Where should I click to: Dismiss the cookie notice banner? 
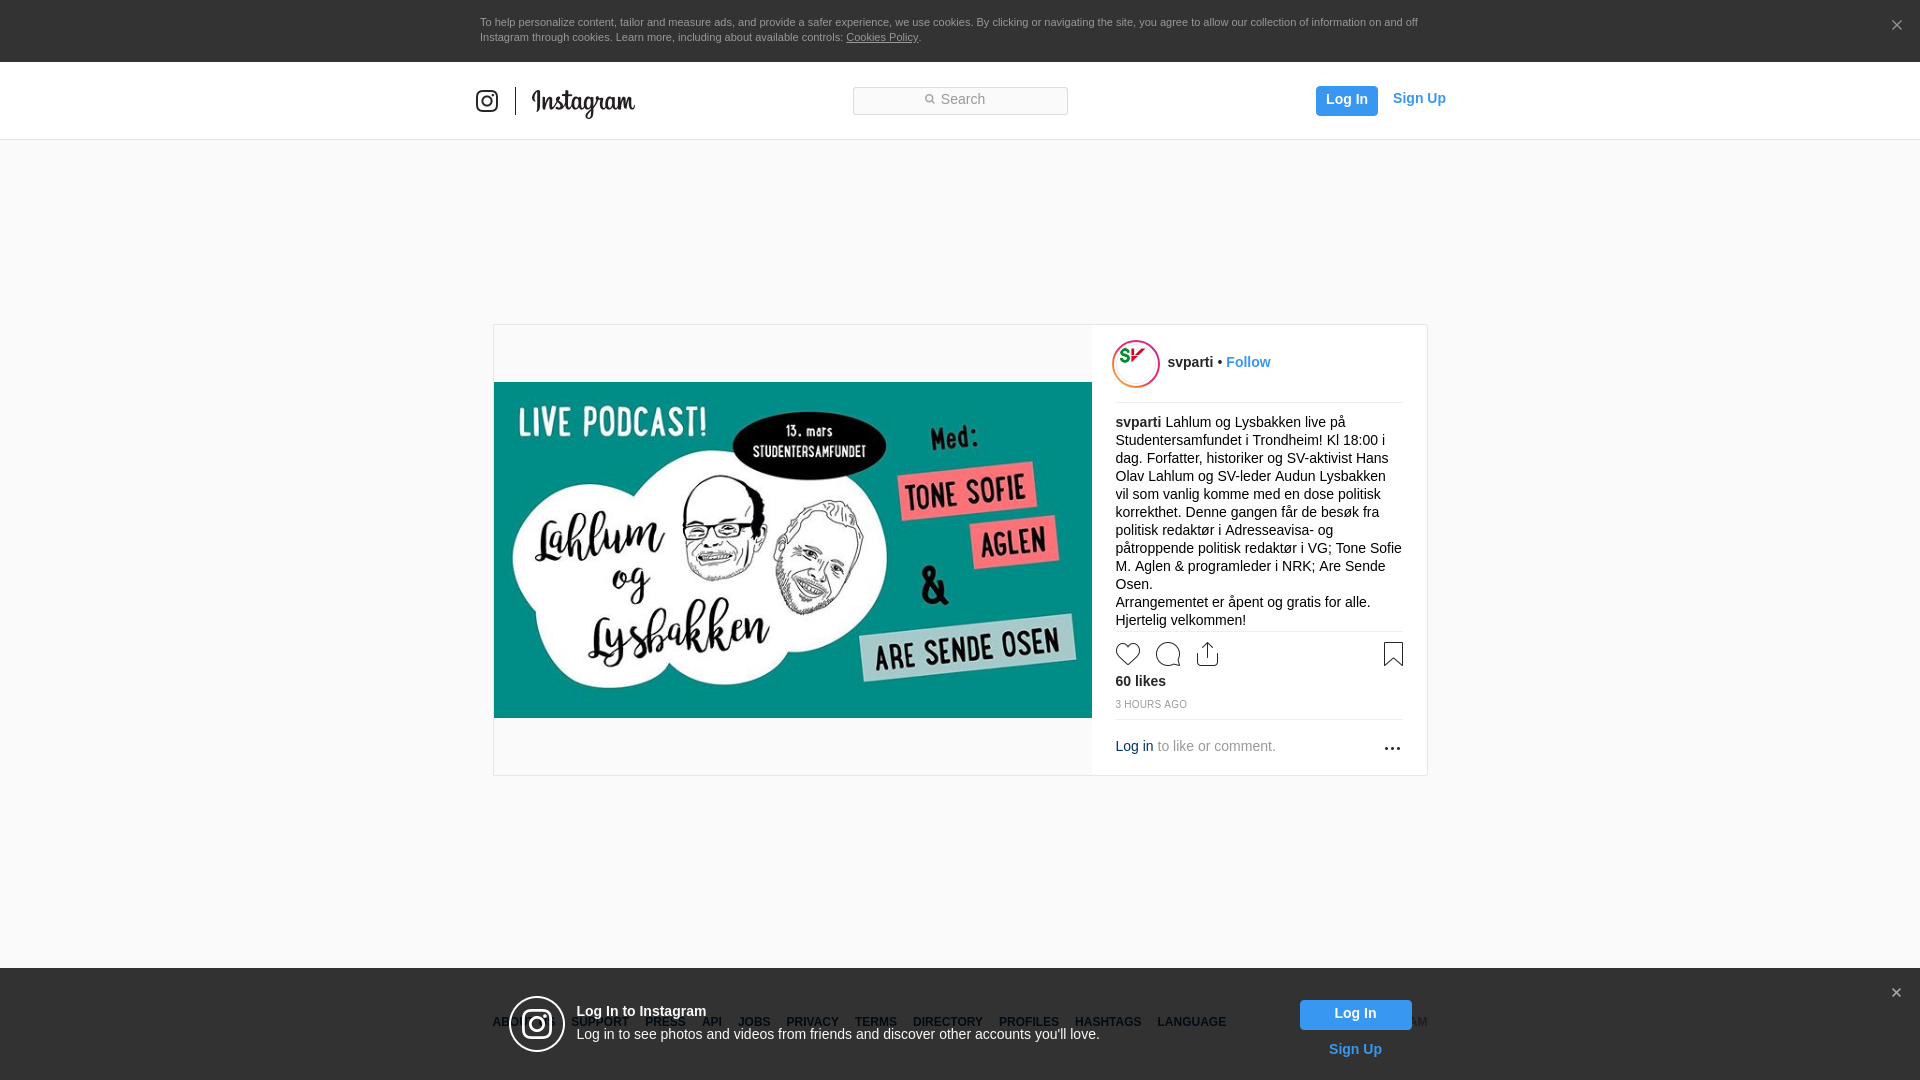(1896, 26)
